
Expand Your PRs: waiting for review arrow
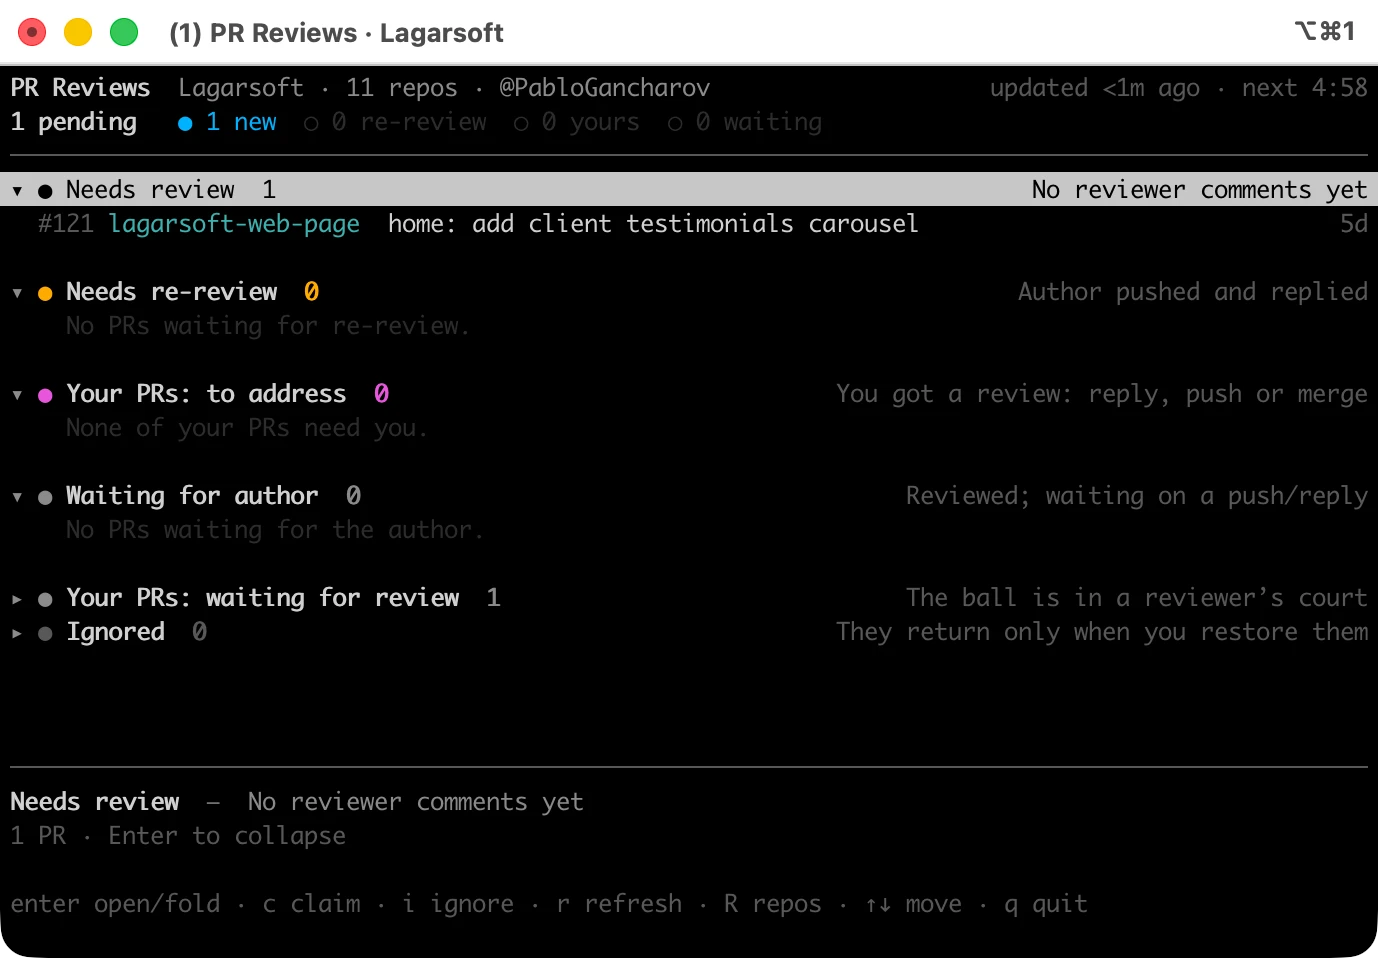point(17,598)
